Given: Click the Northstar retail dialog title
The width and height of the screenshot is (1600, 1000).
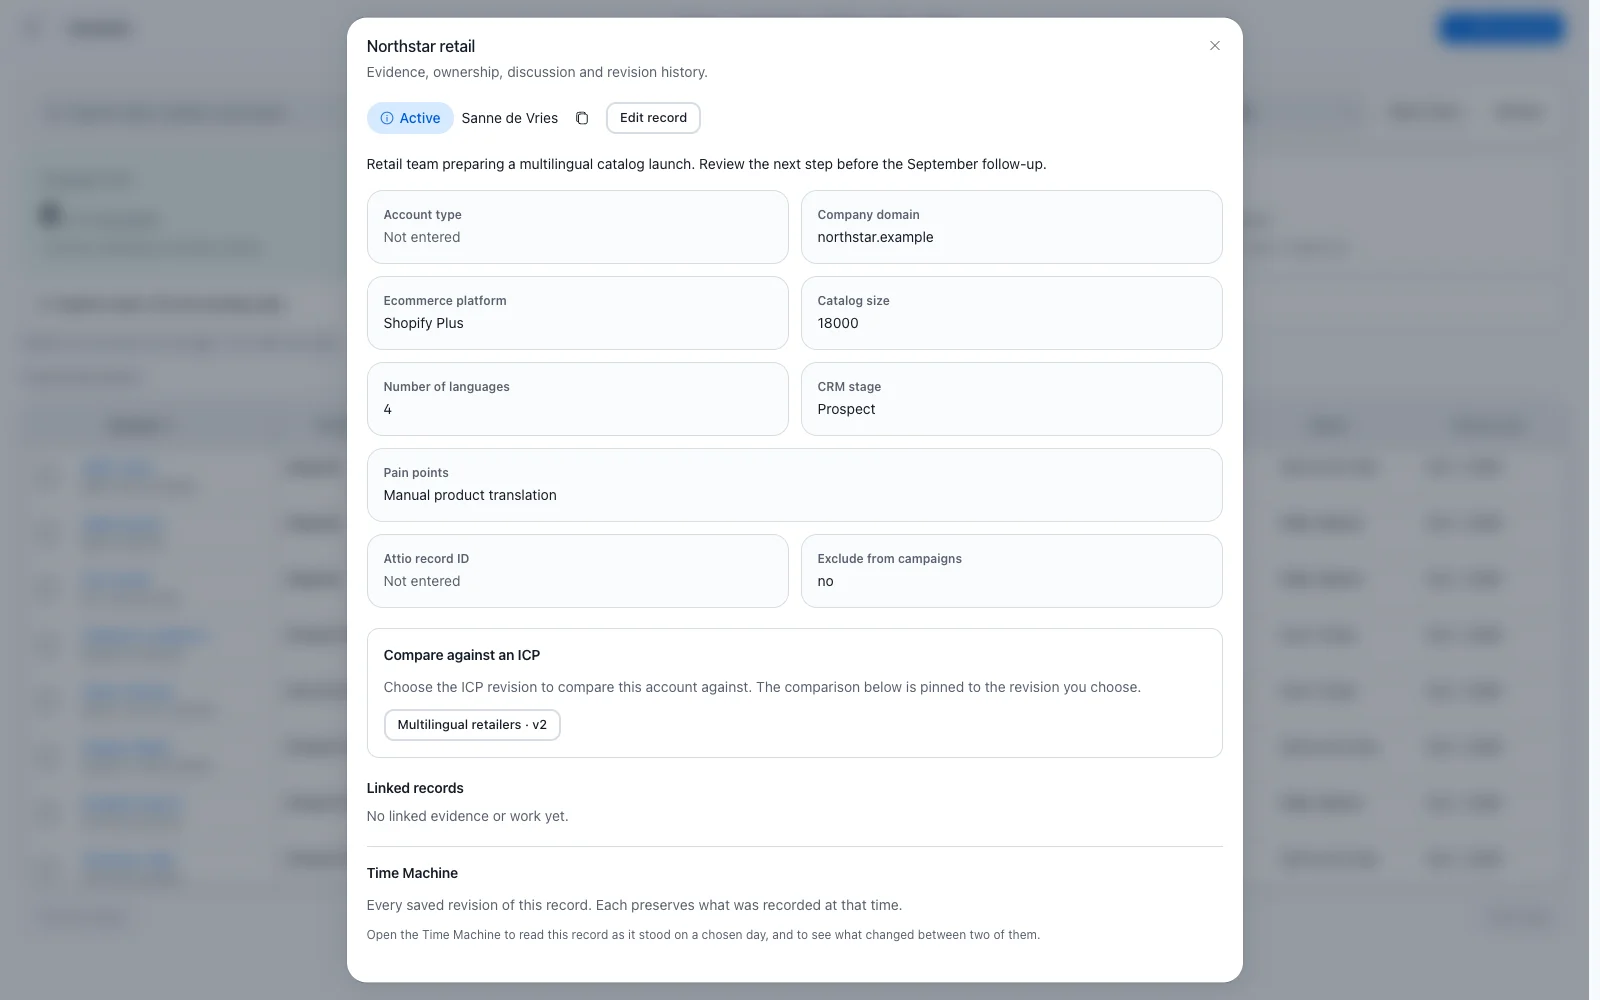Looking at the screenshot, I should click(x=421, y=46).
